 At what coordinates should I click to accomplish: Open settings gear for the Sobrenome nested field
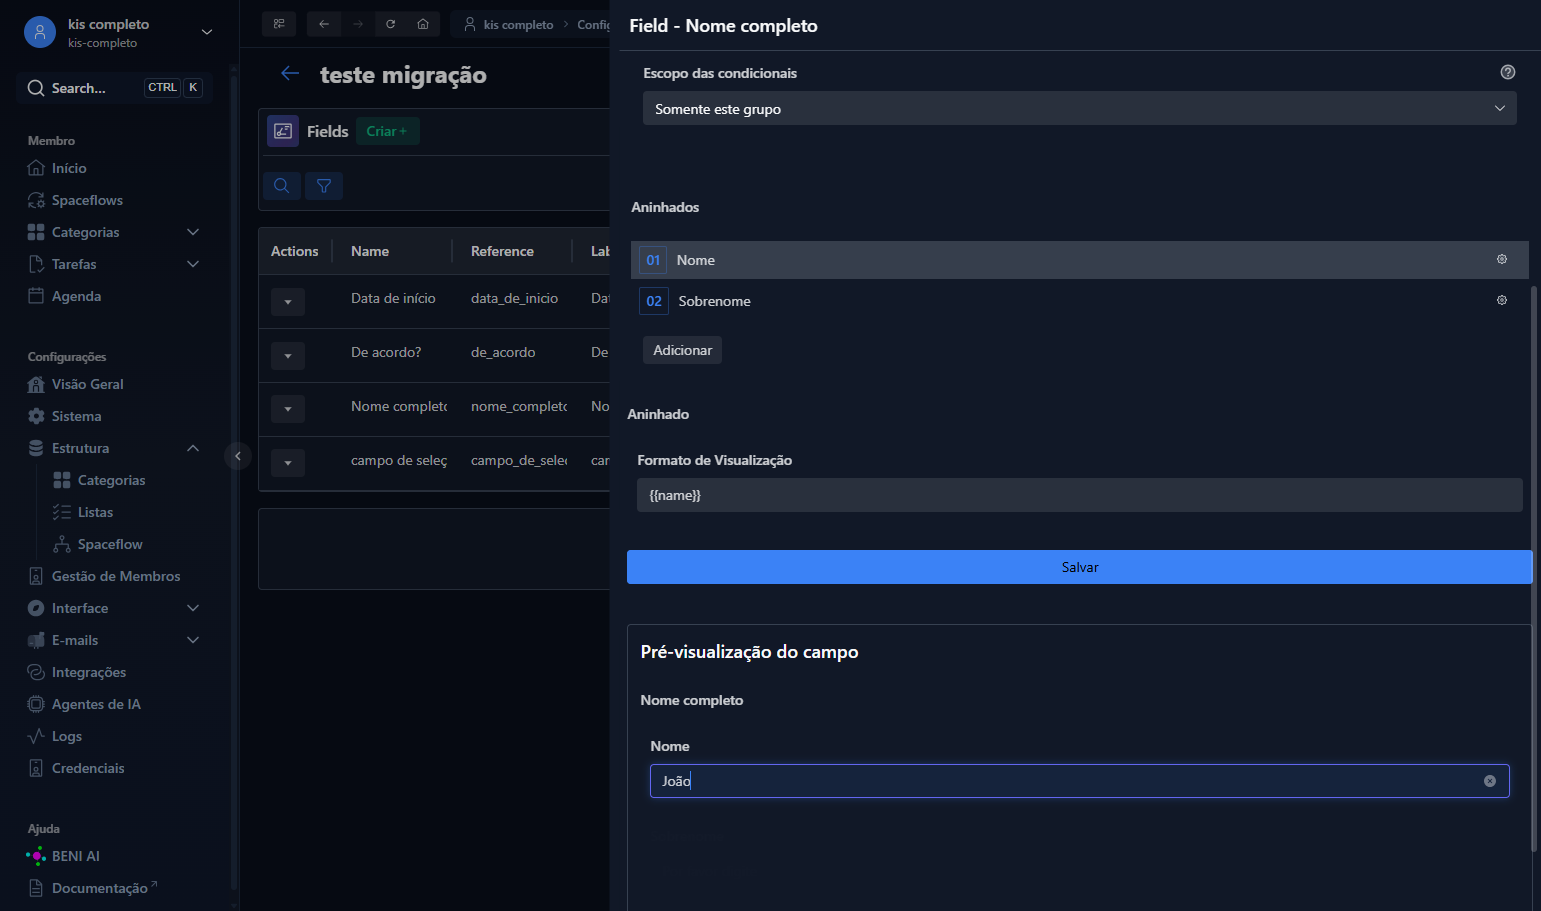1501,300
